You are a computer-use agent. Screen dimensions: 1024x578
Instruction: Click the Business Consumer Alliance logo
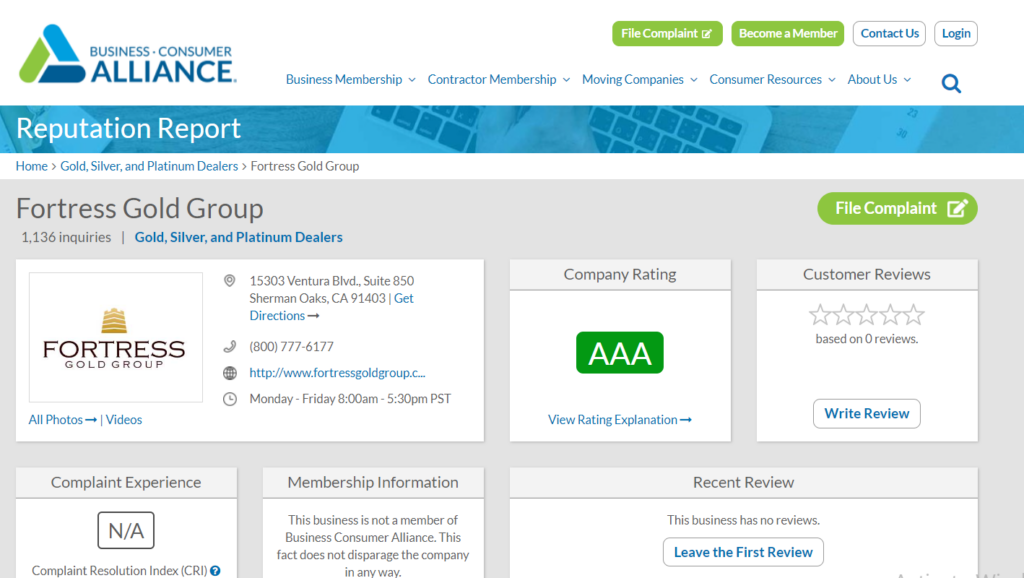128,54
